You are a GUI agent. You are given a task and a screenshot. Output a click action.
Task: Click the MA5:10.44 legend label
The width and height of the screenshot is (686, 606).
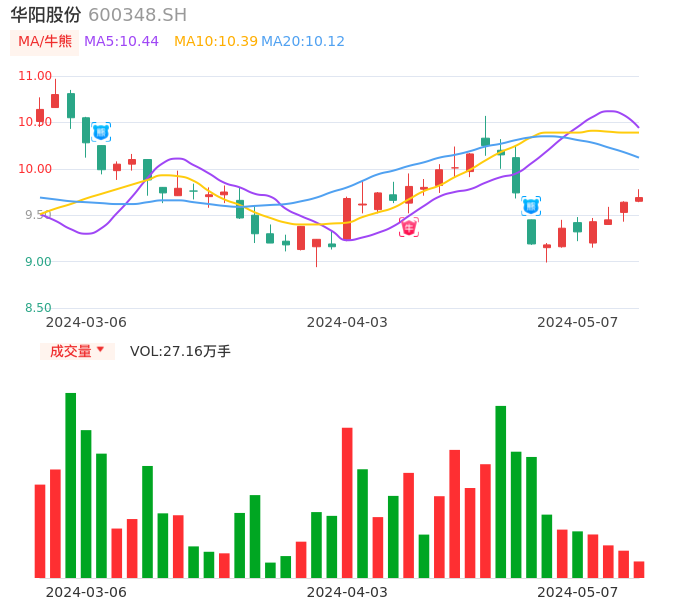tap(121, 42)
